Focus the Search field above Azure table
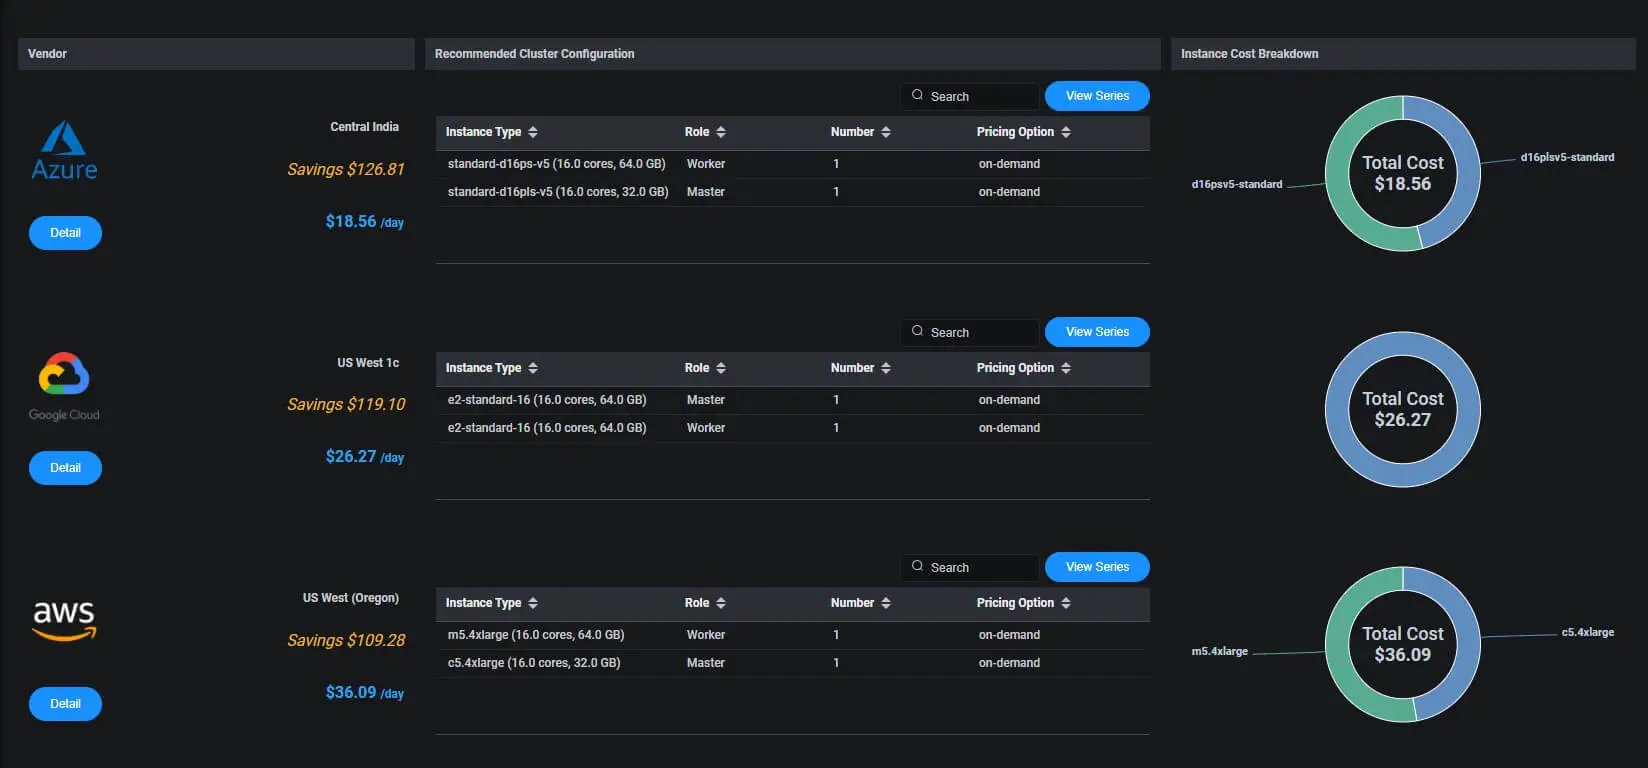Image resolution: width=1648 pixels, height=768 pixels. click(x=970, y=96)
